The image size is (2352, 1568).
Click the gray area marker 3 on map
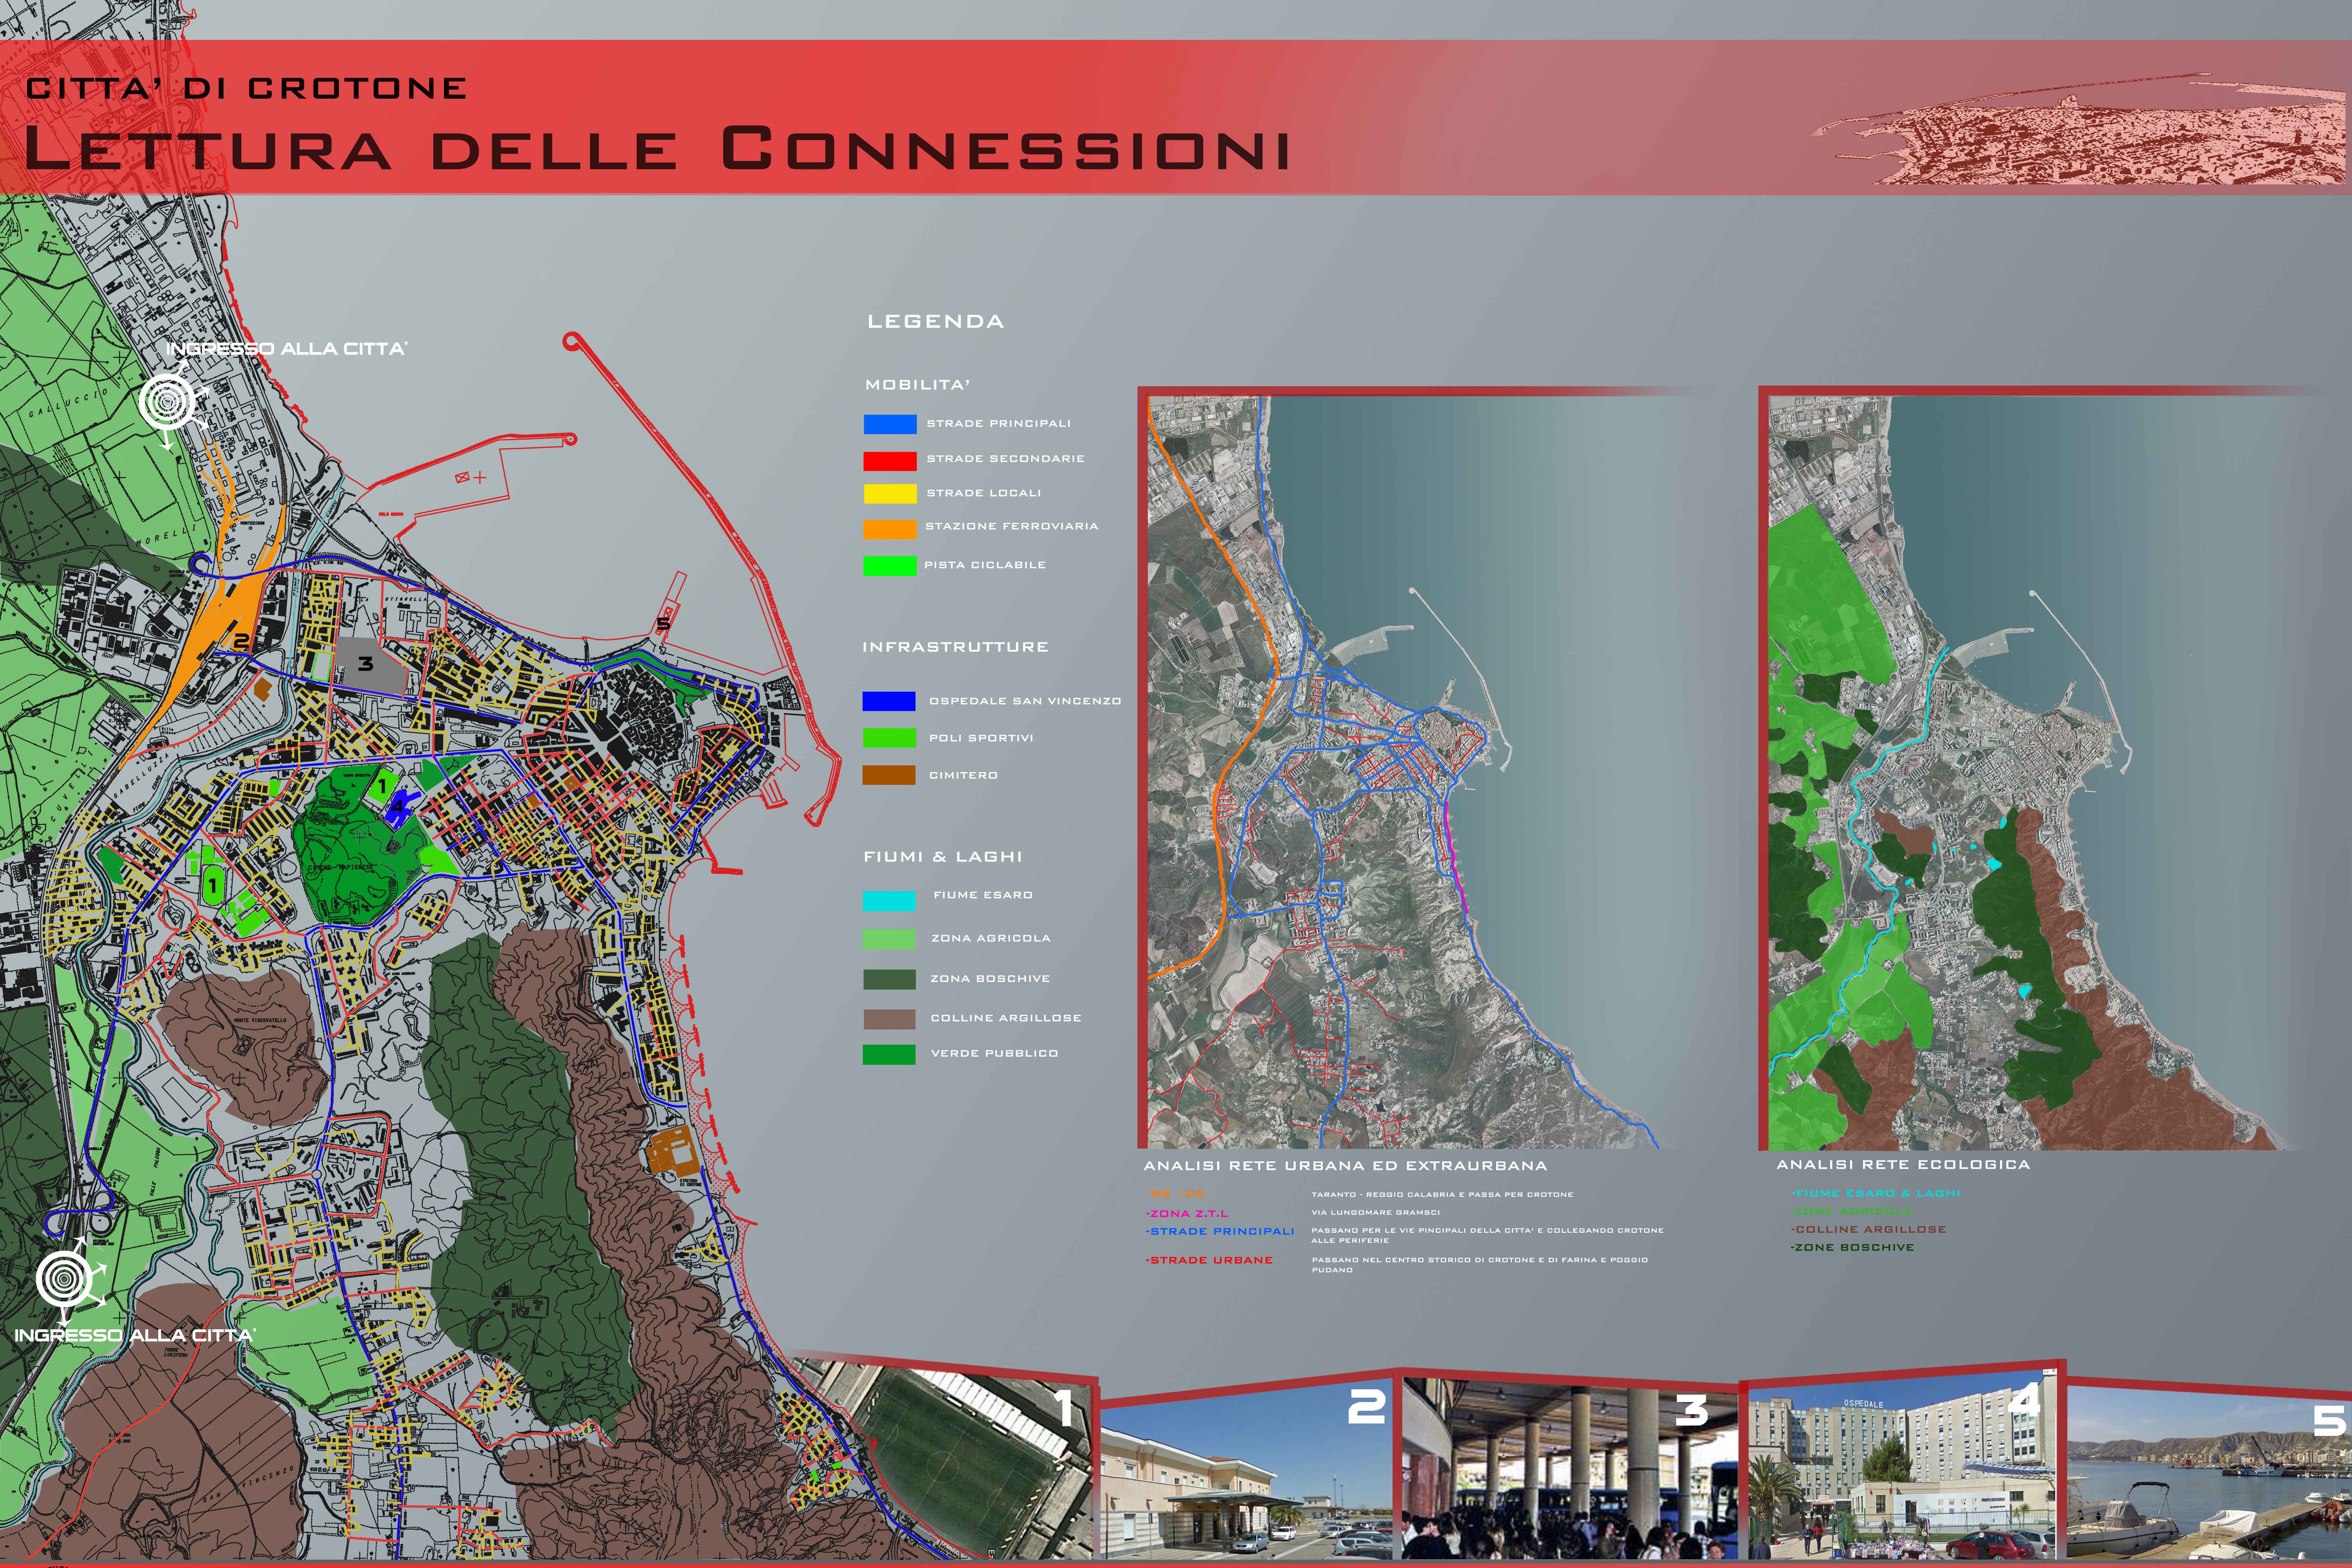(366, 664)
